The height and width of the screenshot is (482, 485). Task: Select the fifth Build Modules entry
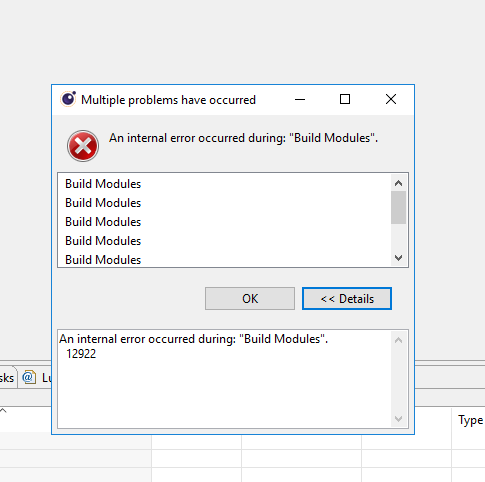(x=103, y=260)
